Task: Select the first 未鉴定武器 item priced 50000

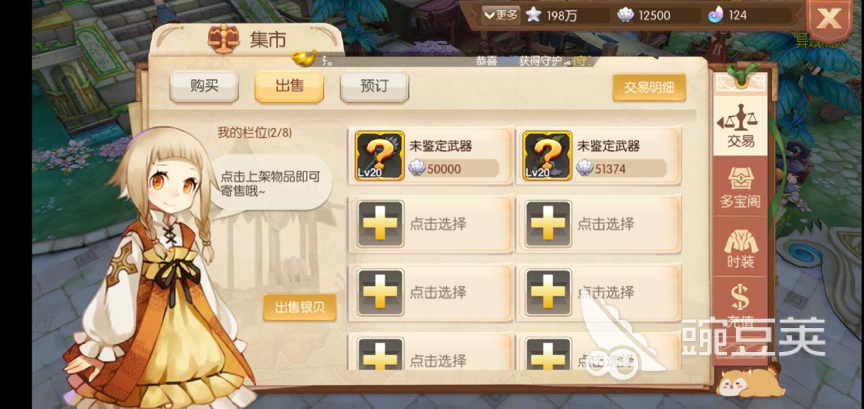Action: point(433,157)
